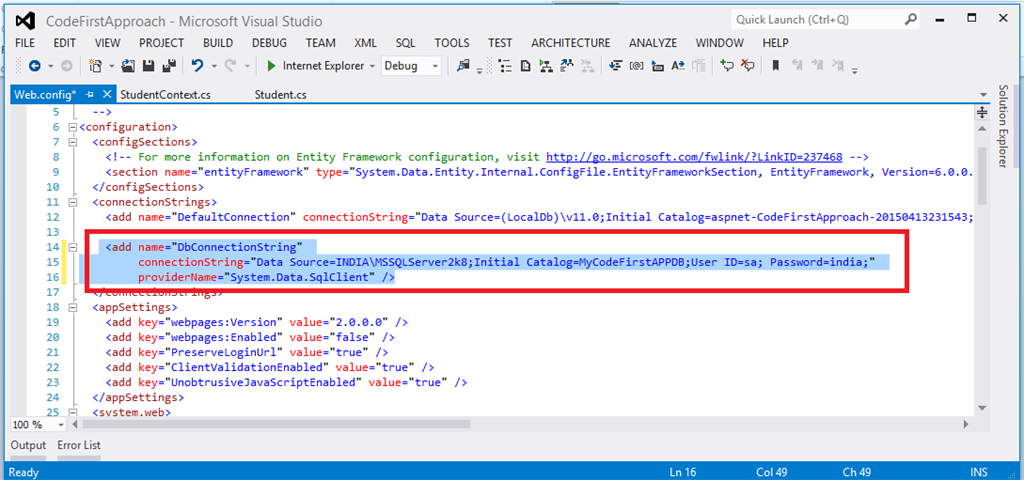
Task: Click the Open File toolbar icon
Action: (x=128, y=66)
